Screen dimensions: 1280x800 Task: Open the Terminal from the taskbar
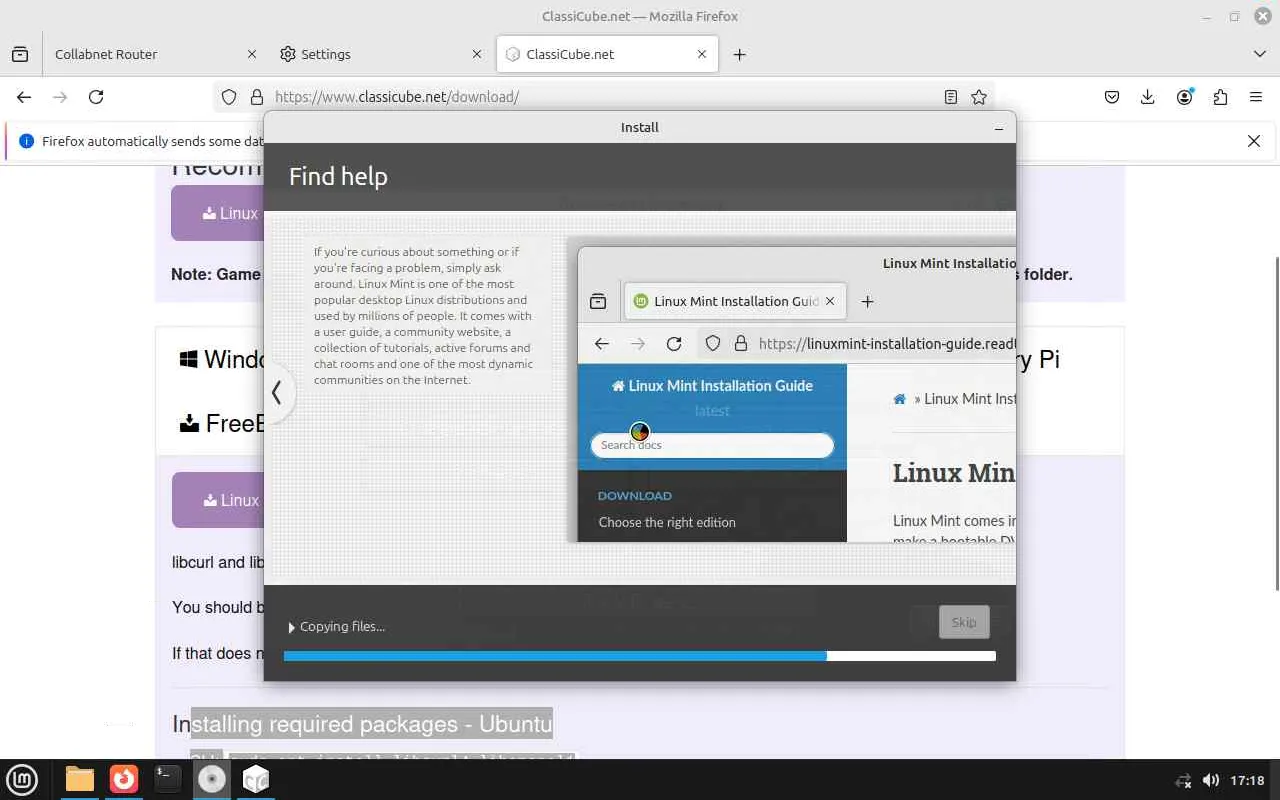coord(168,779)
